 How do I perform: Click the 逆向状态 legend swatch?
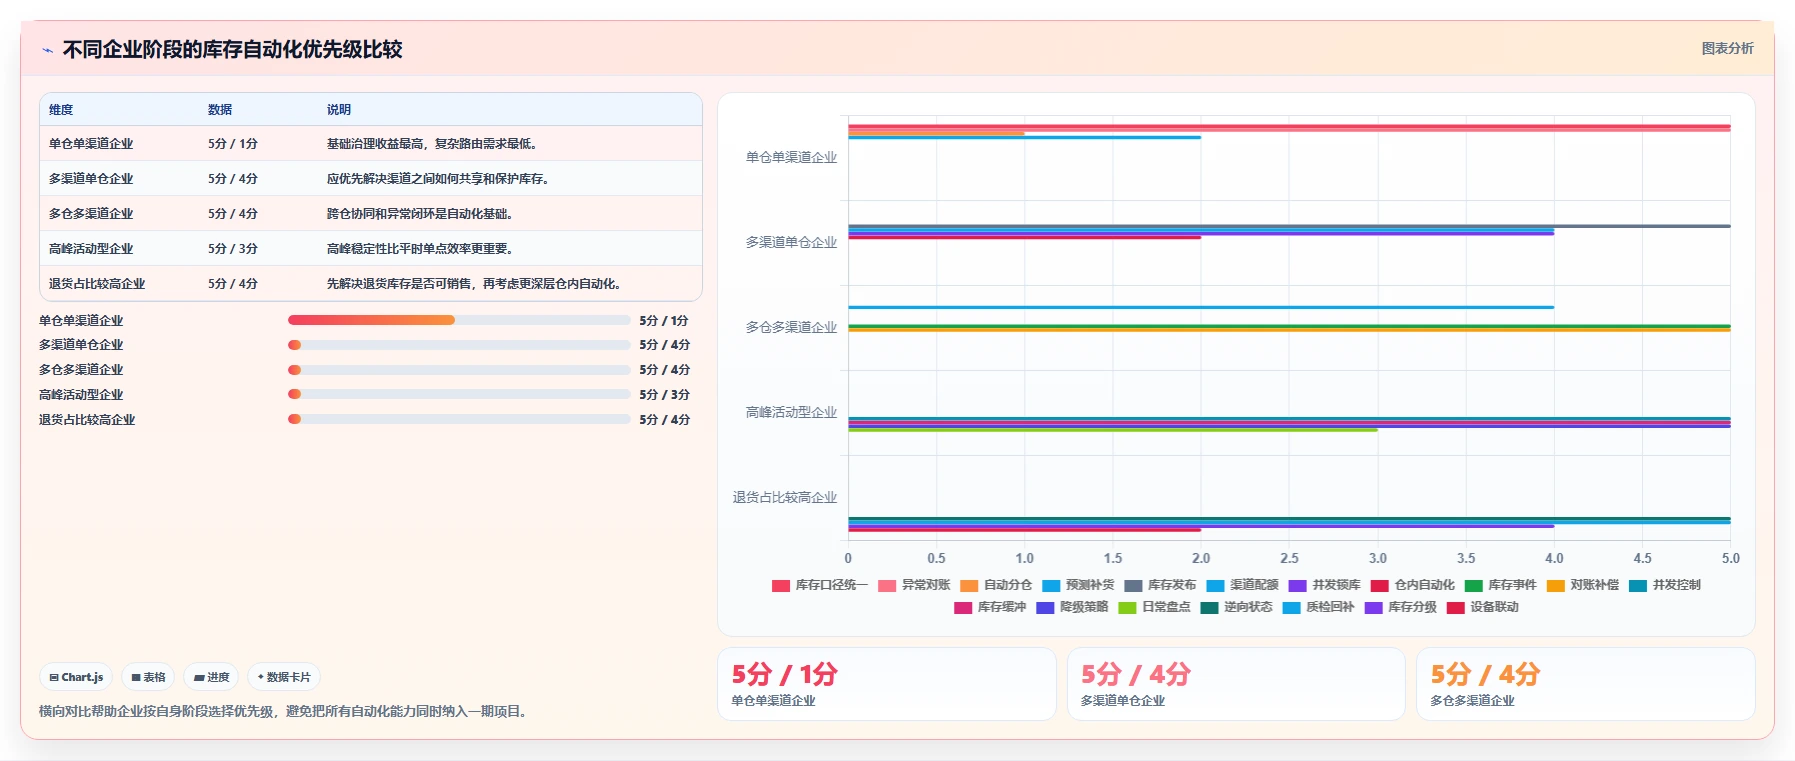(1209, 608)
